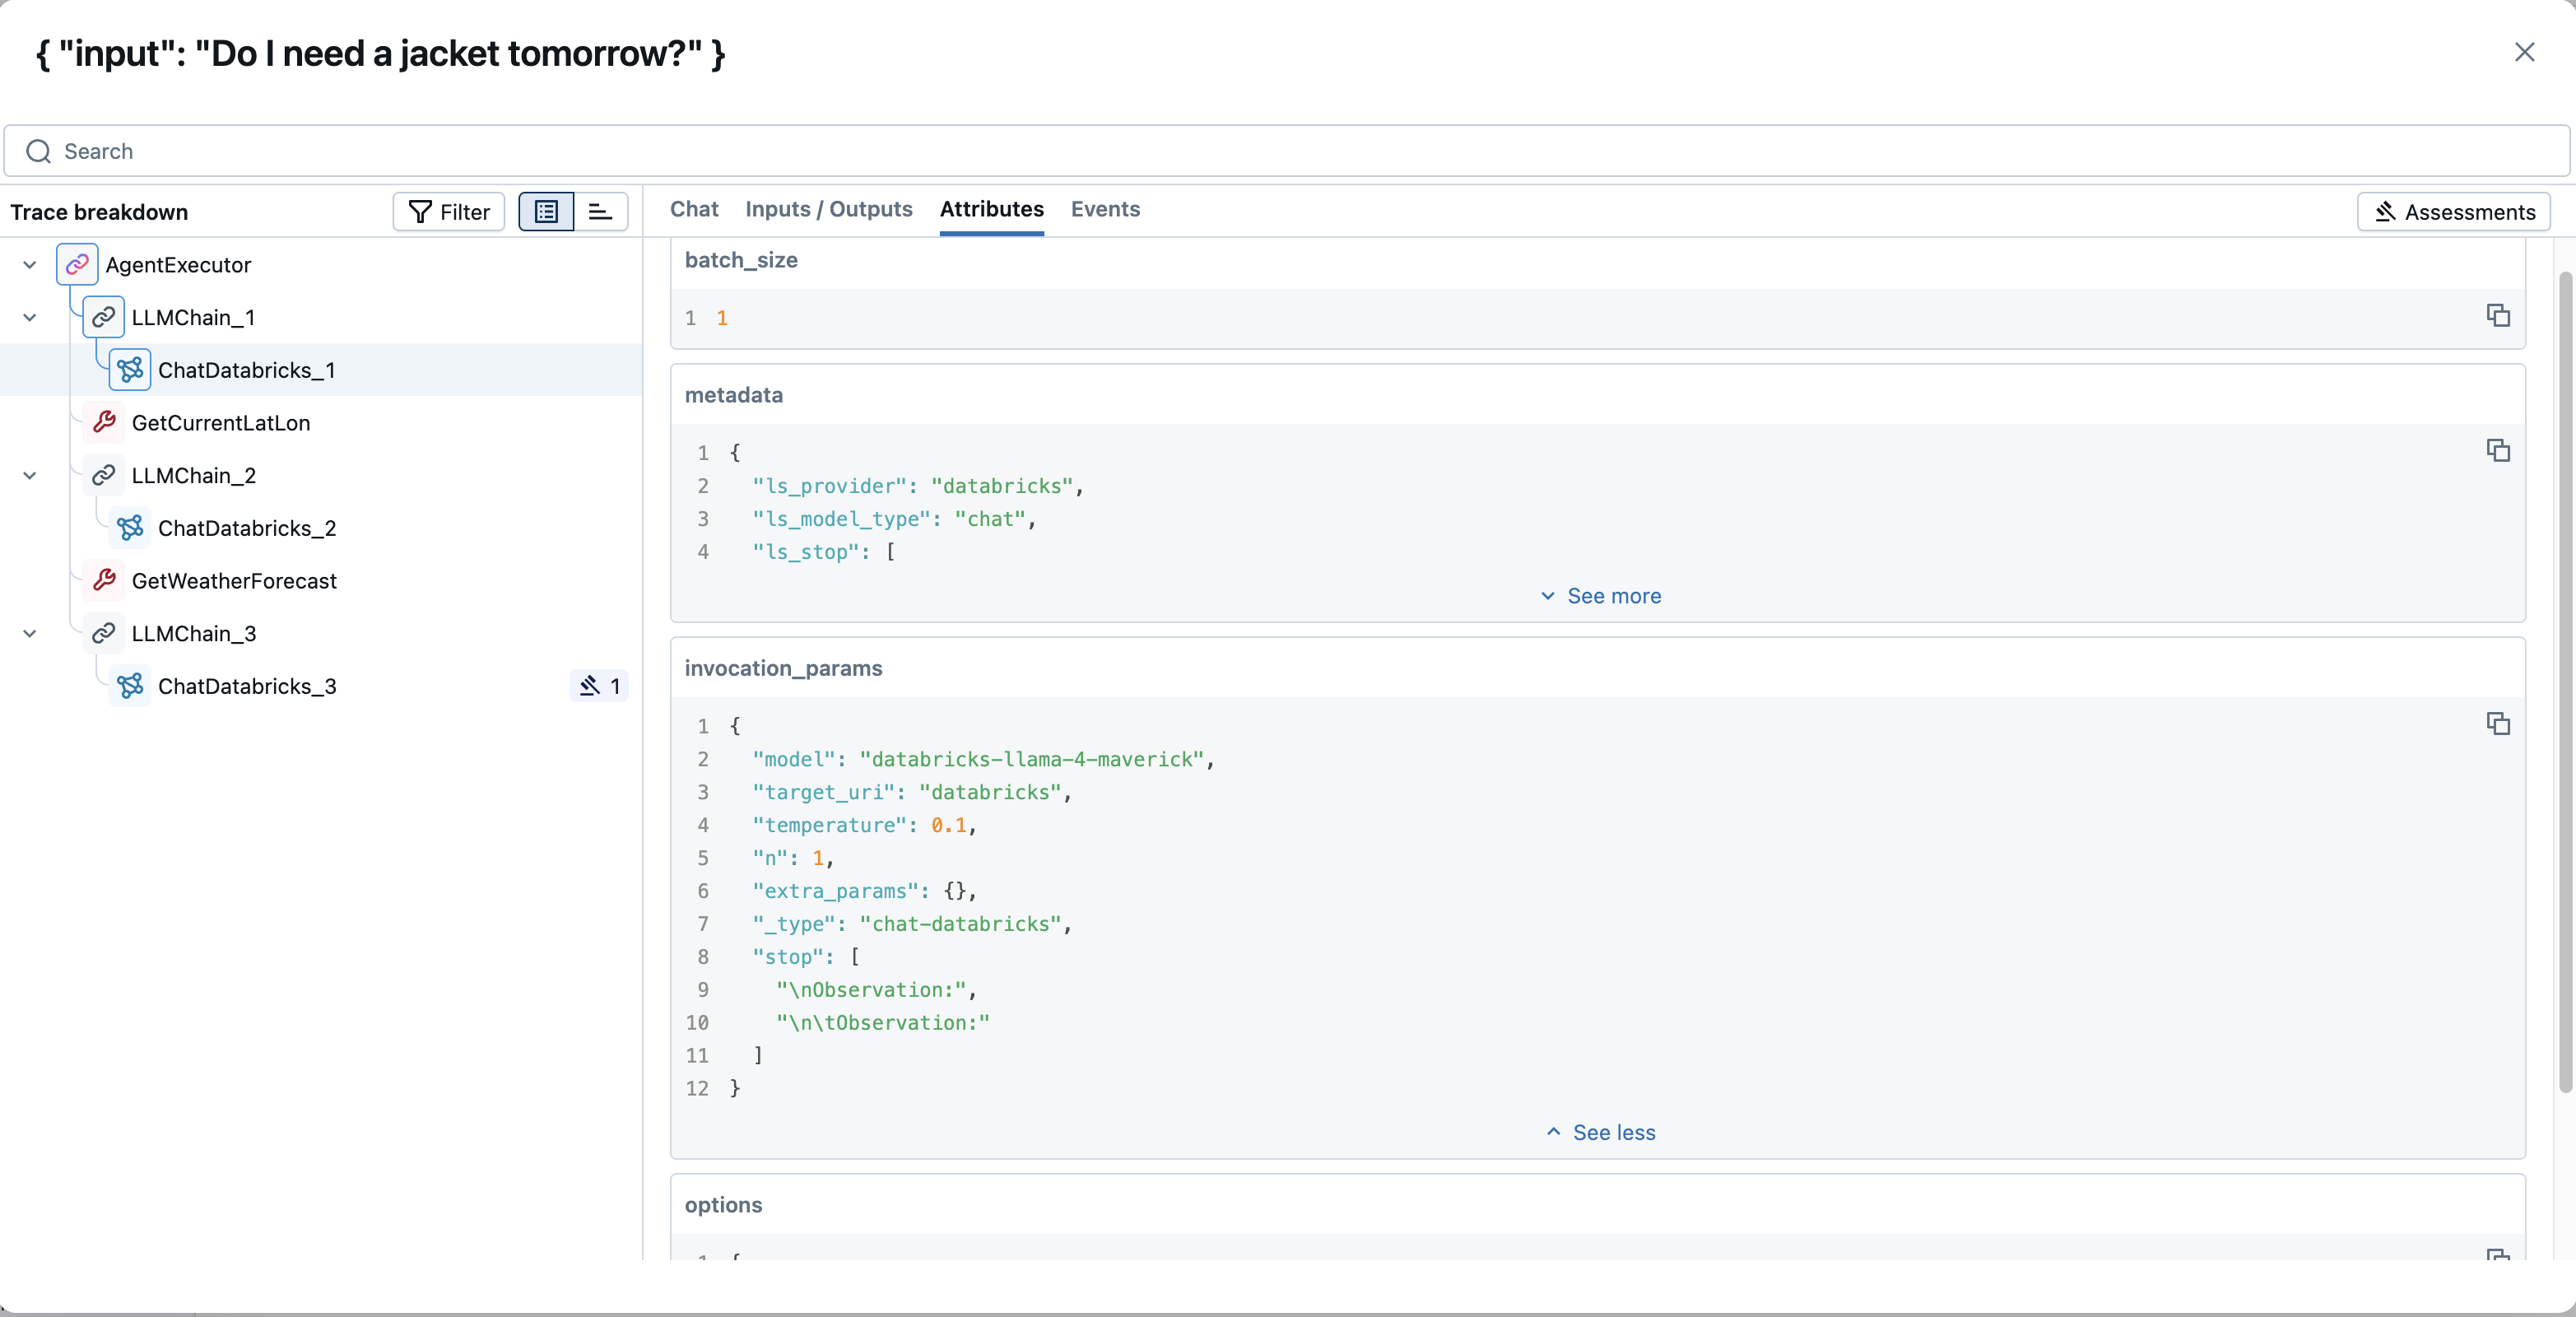The height and width of the screenshot is (1317, 2576).
Task: Click the AgentExecutor chain link icon
Action: point(77,265)
